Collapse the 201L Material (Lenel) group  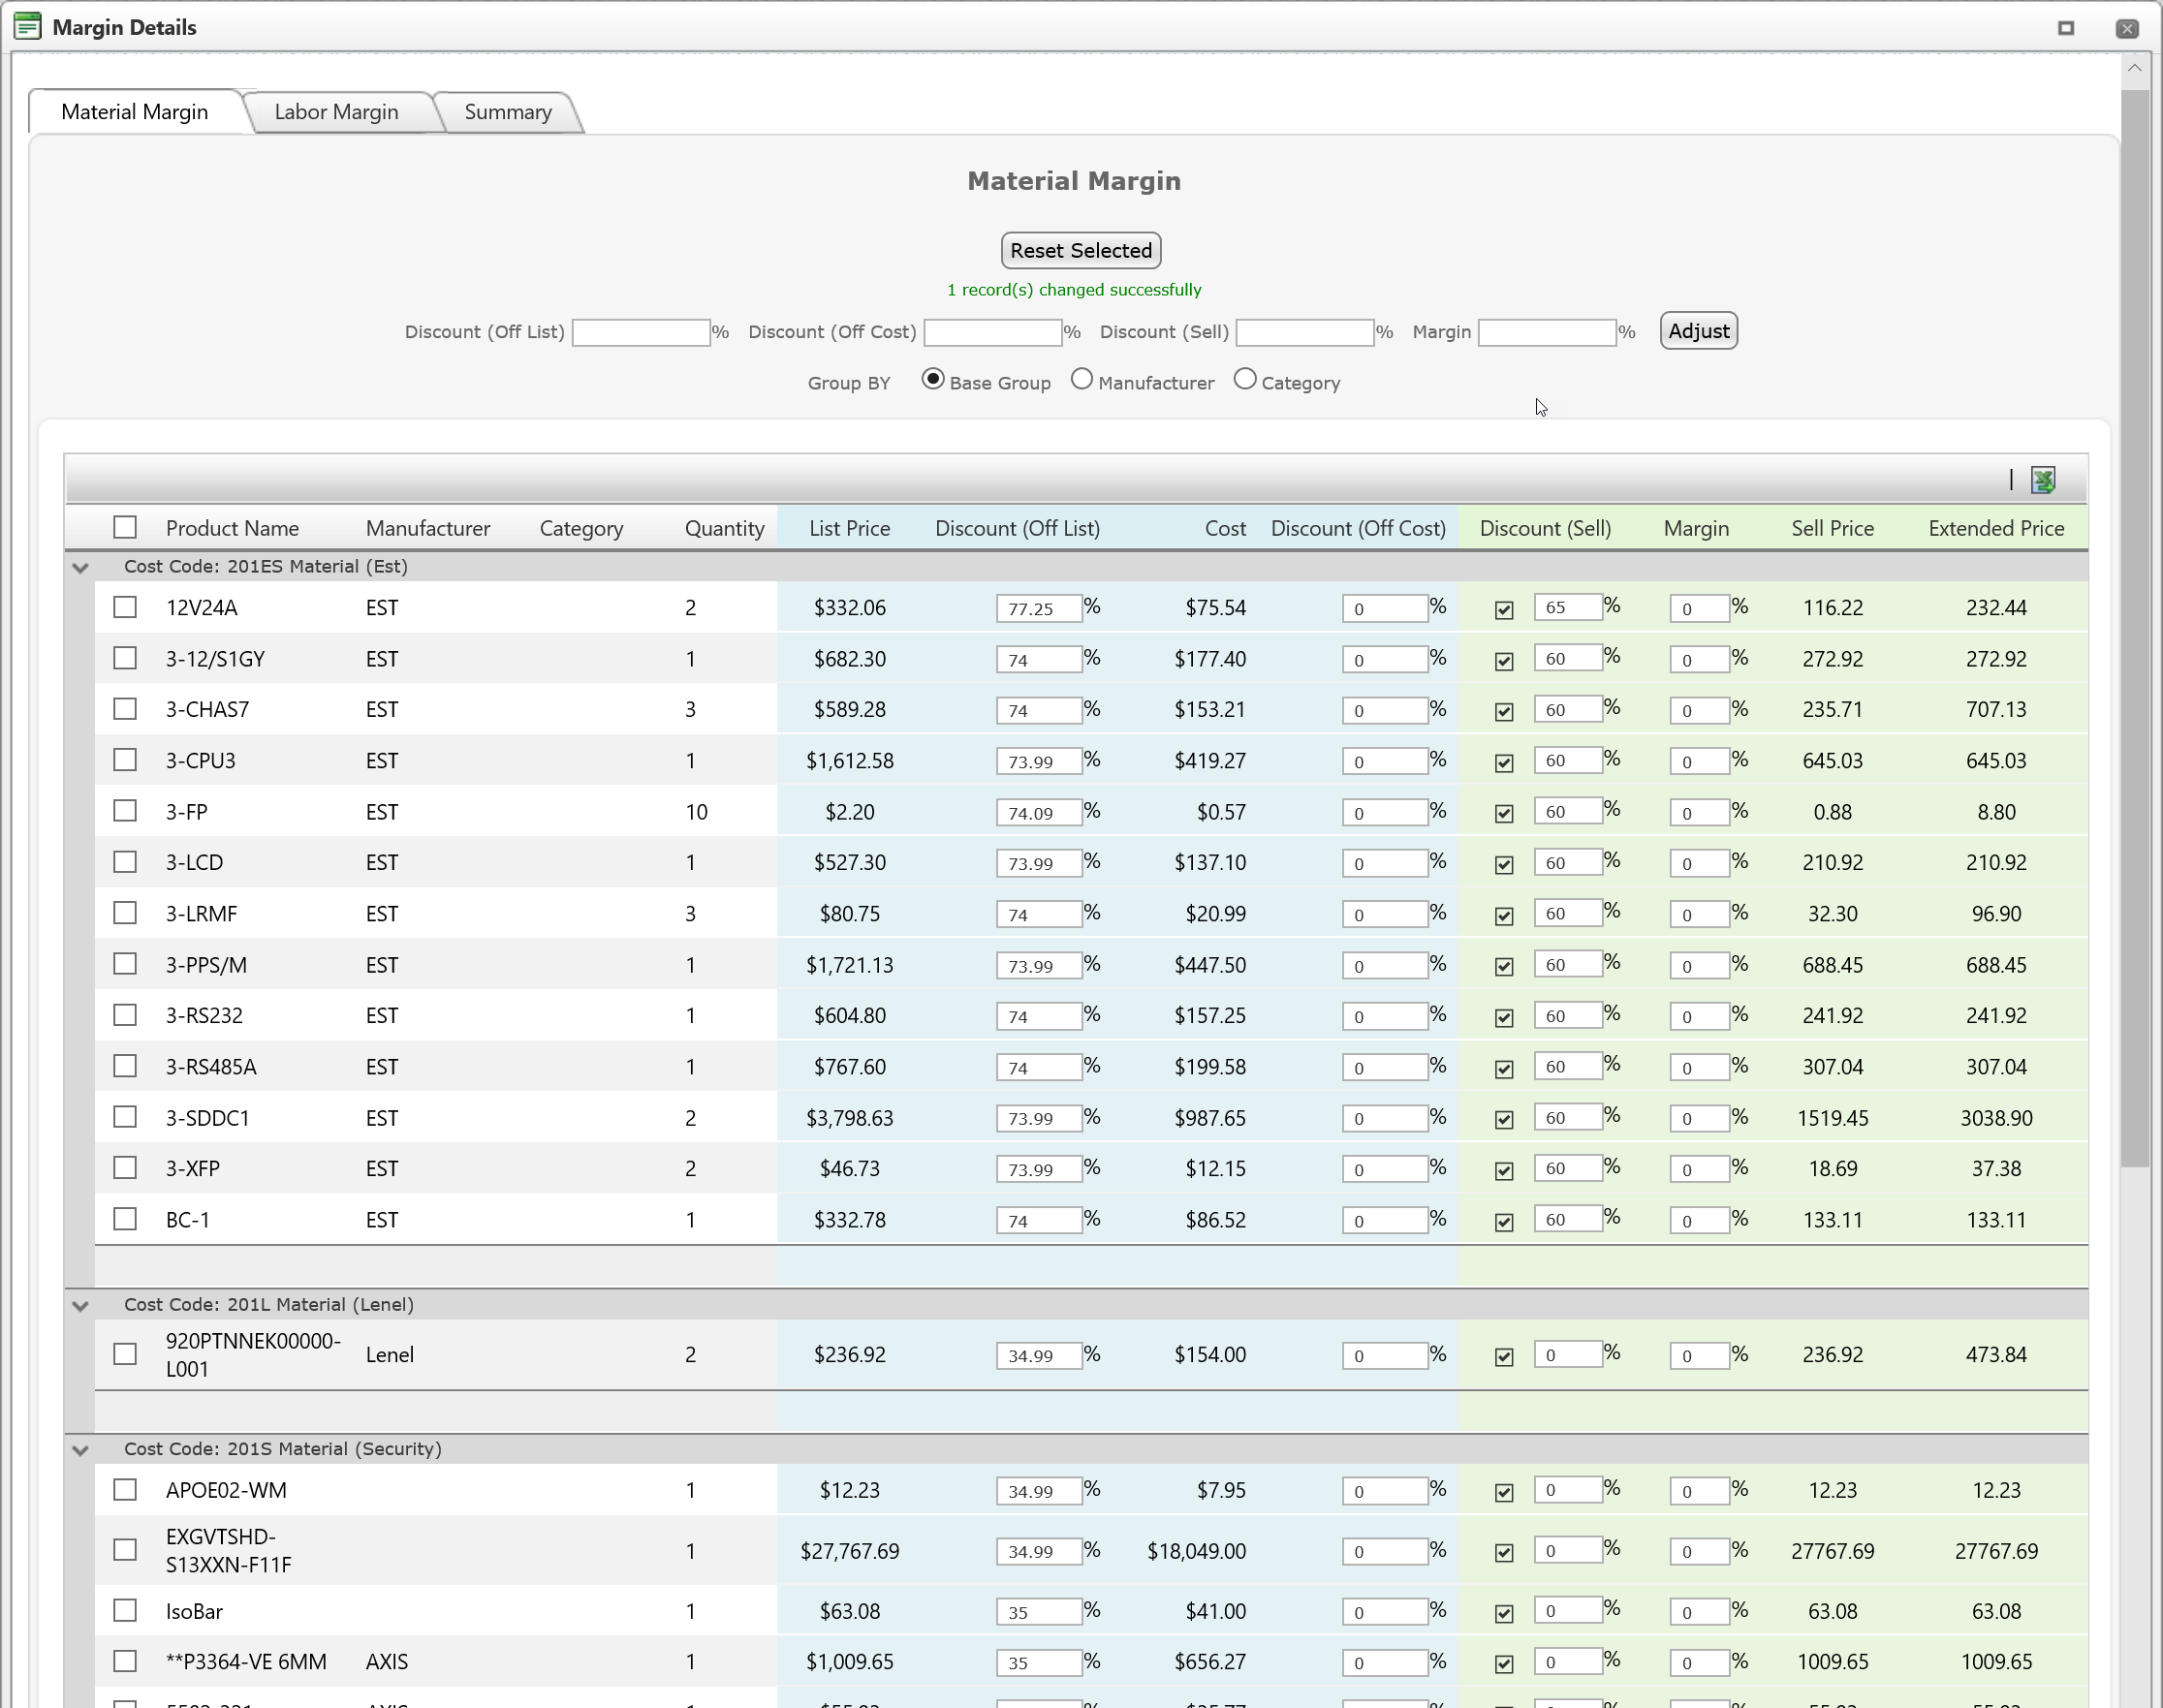81,1305
